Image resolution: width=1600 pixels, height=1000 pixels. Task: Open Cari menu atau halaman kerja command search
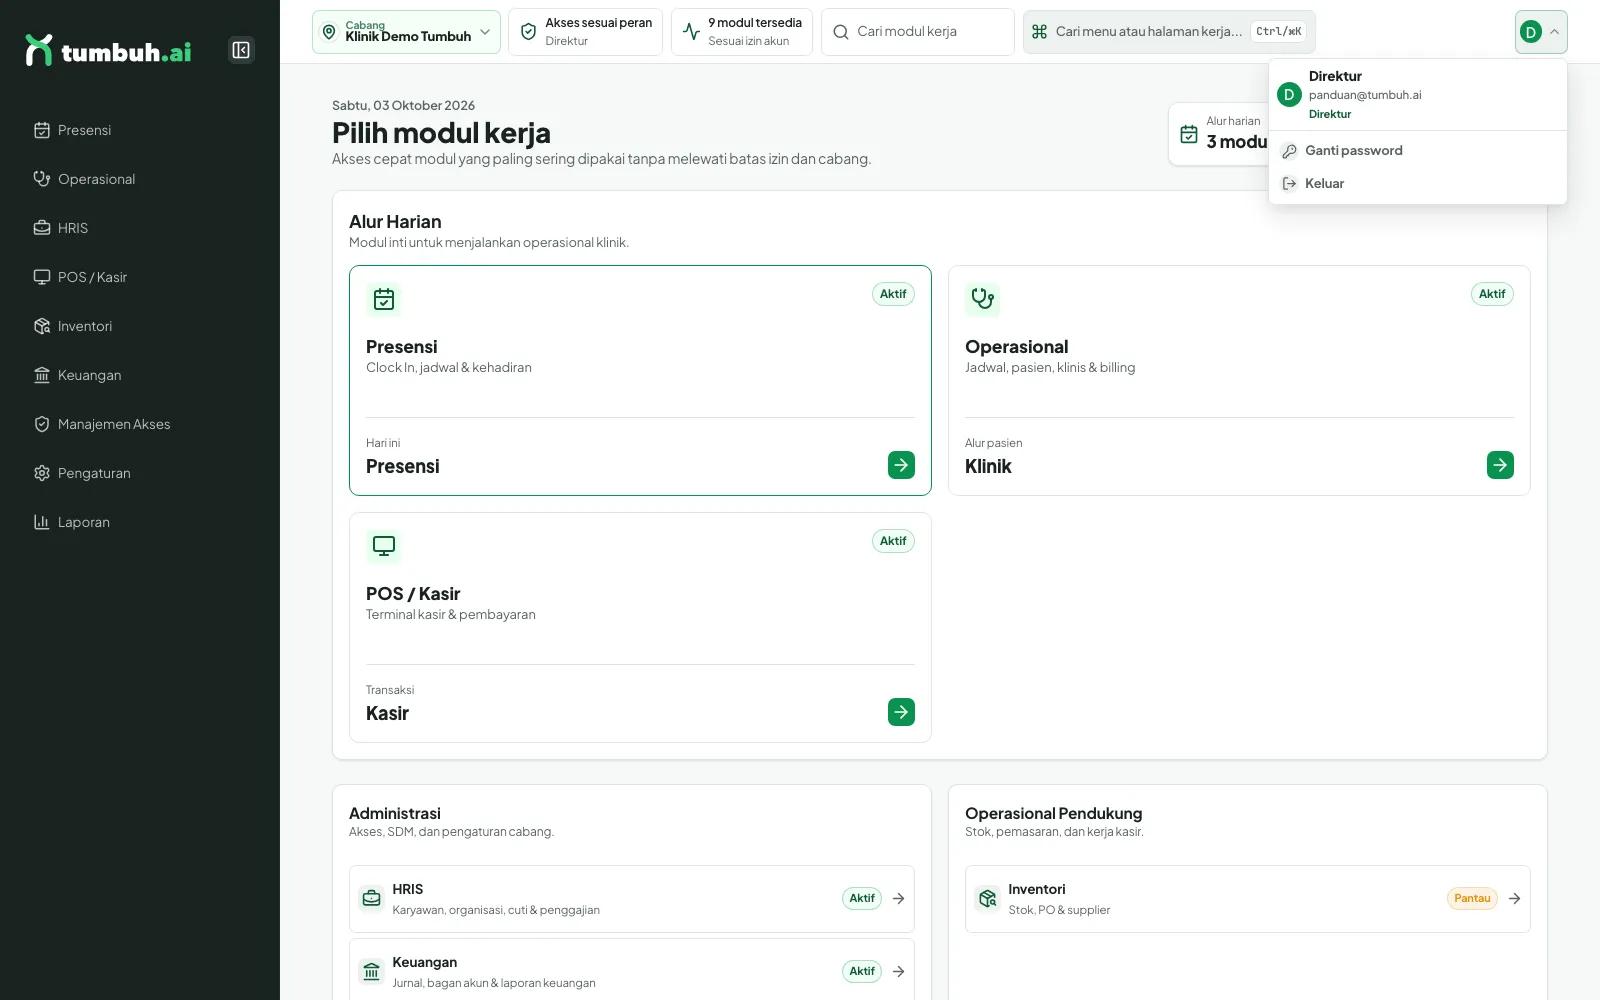(x=1169, y=32)
